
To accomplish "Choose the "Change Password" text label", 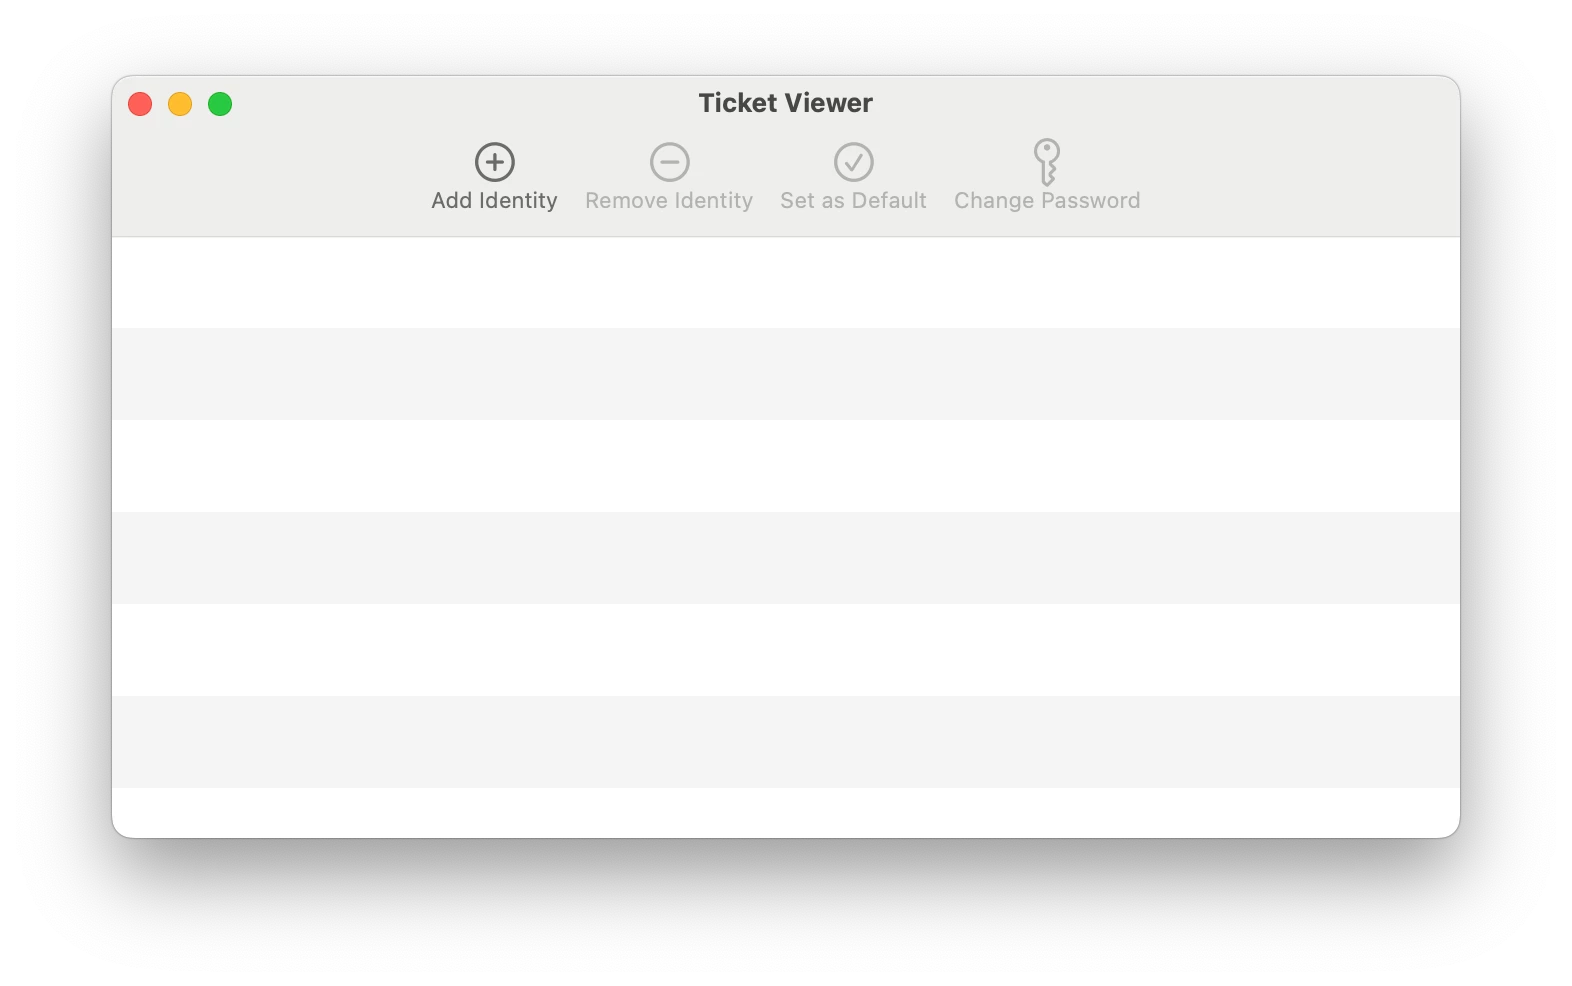I will click(x=1046, y=201).
